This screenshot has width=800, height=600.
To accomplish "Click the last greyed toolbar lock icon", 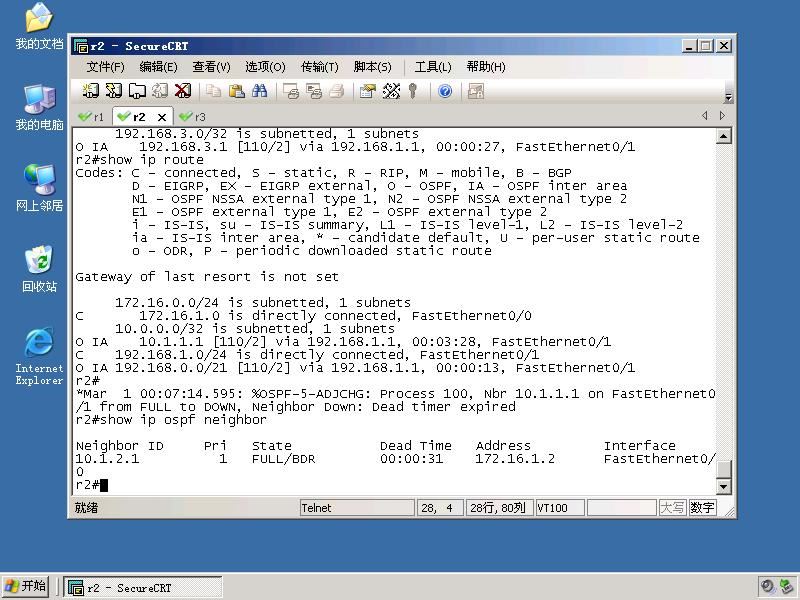I will coord(476,91).
